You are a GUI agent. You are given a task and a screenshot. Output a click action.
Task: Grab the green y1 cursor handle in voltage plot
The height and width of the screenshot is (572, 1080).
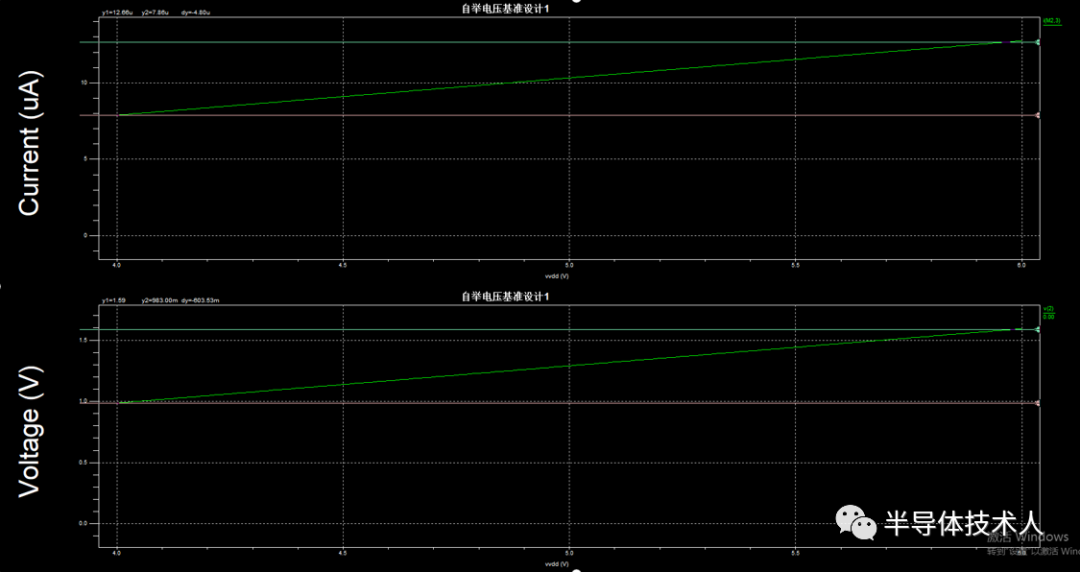[1038, 329]
